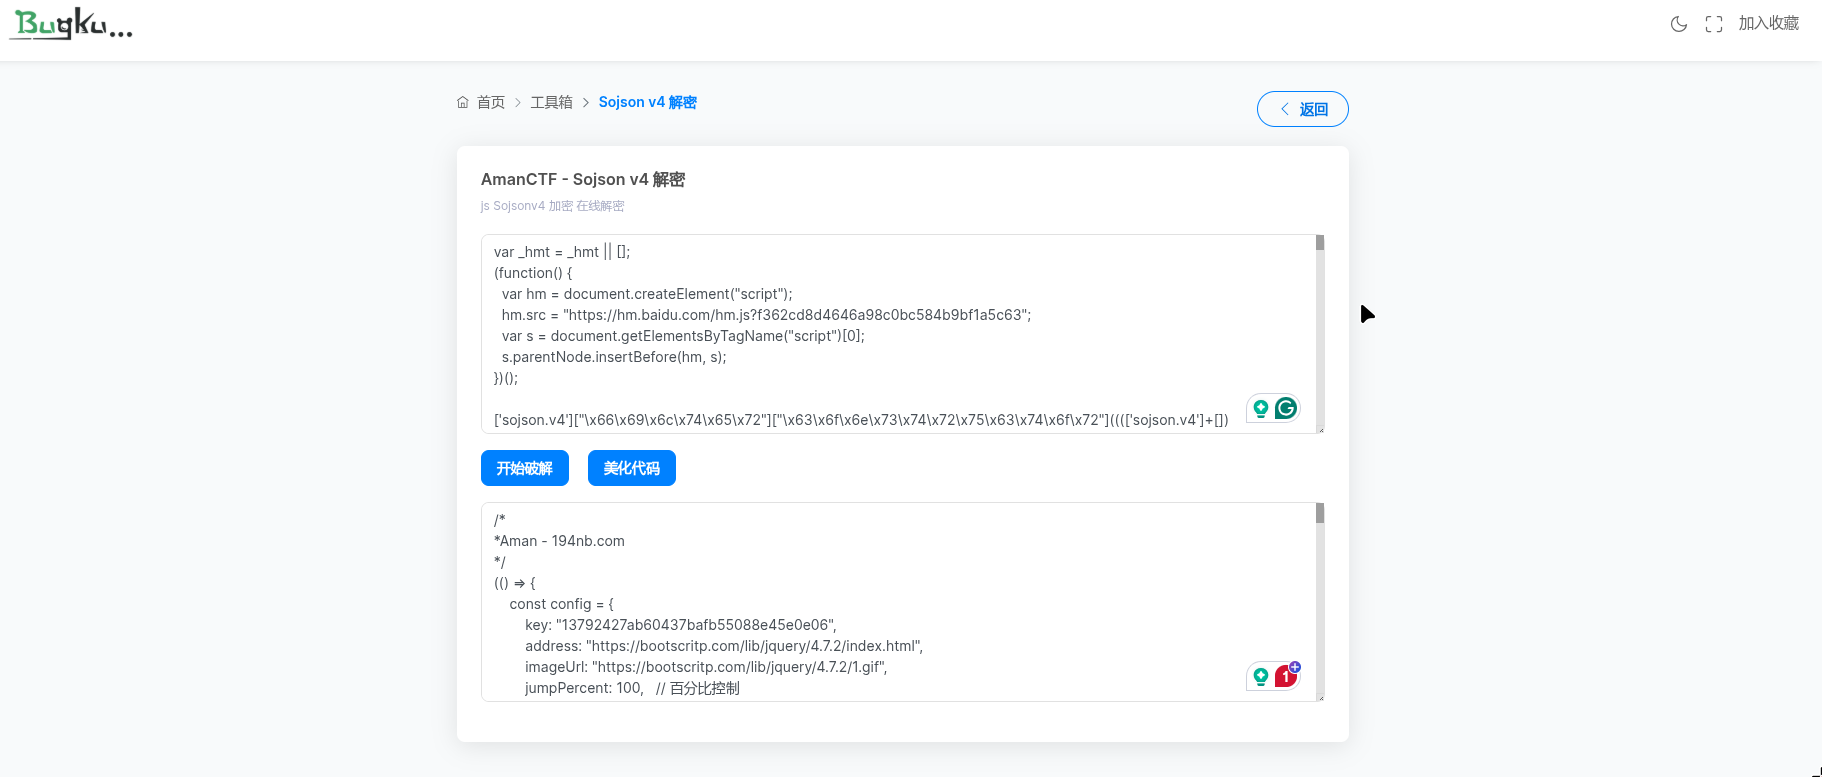The height and width of the screenshot is (777, 1822).
Task: Click input textarea scrollbar thumb
Action: 1320,243
